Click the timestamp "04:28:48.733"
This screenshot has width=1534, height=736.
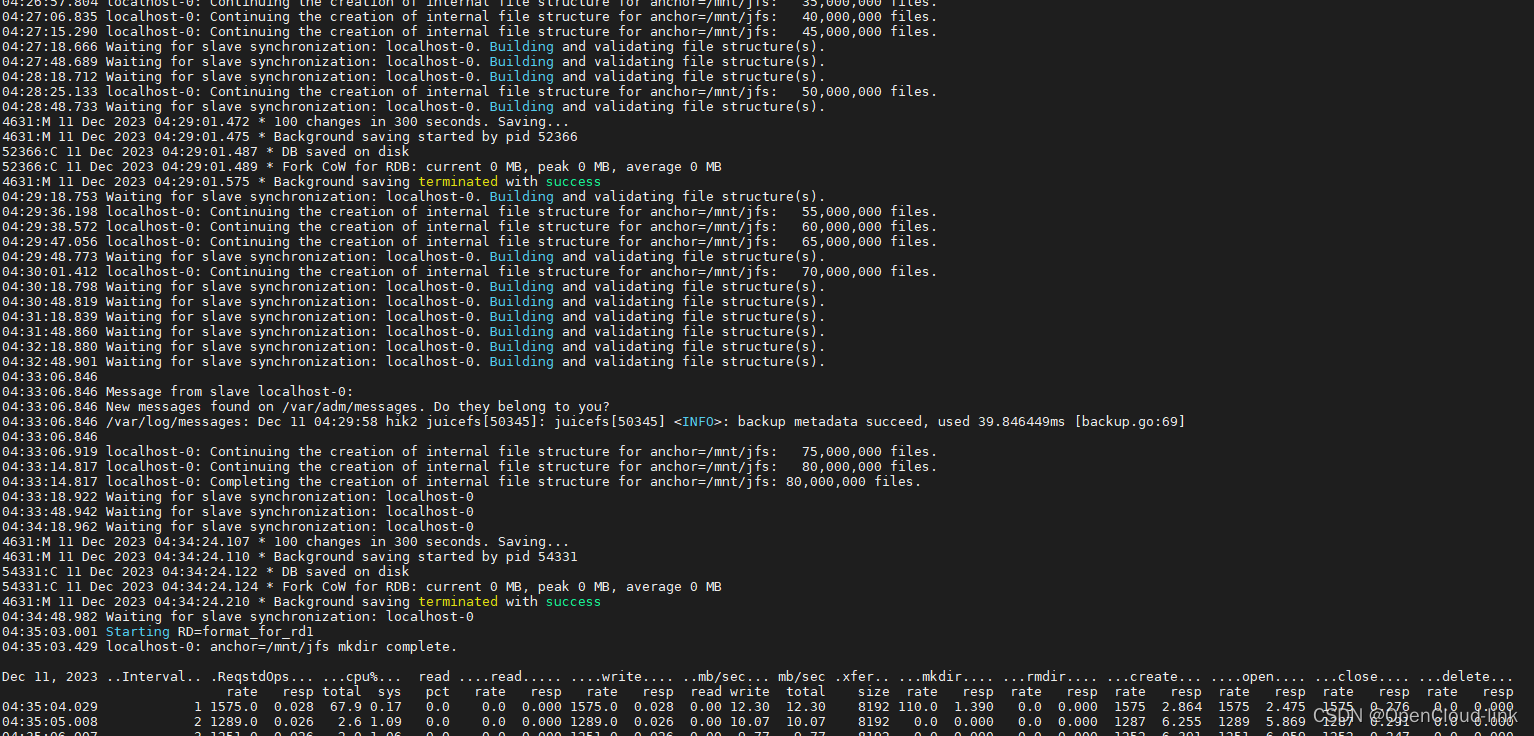coord(50,107)
